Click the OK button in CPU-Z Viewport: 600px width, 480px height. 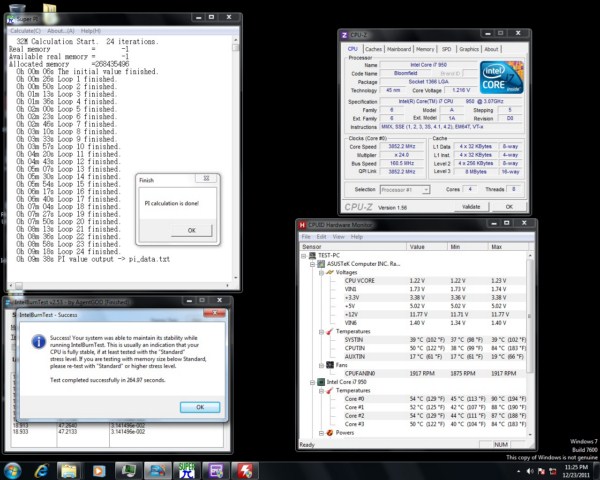point(509,206)
